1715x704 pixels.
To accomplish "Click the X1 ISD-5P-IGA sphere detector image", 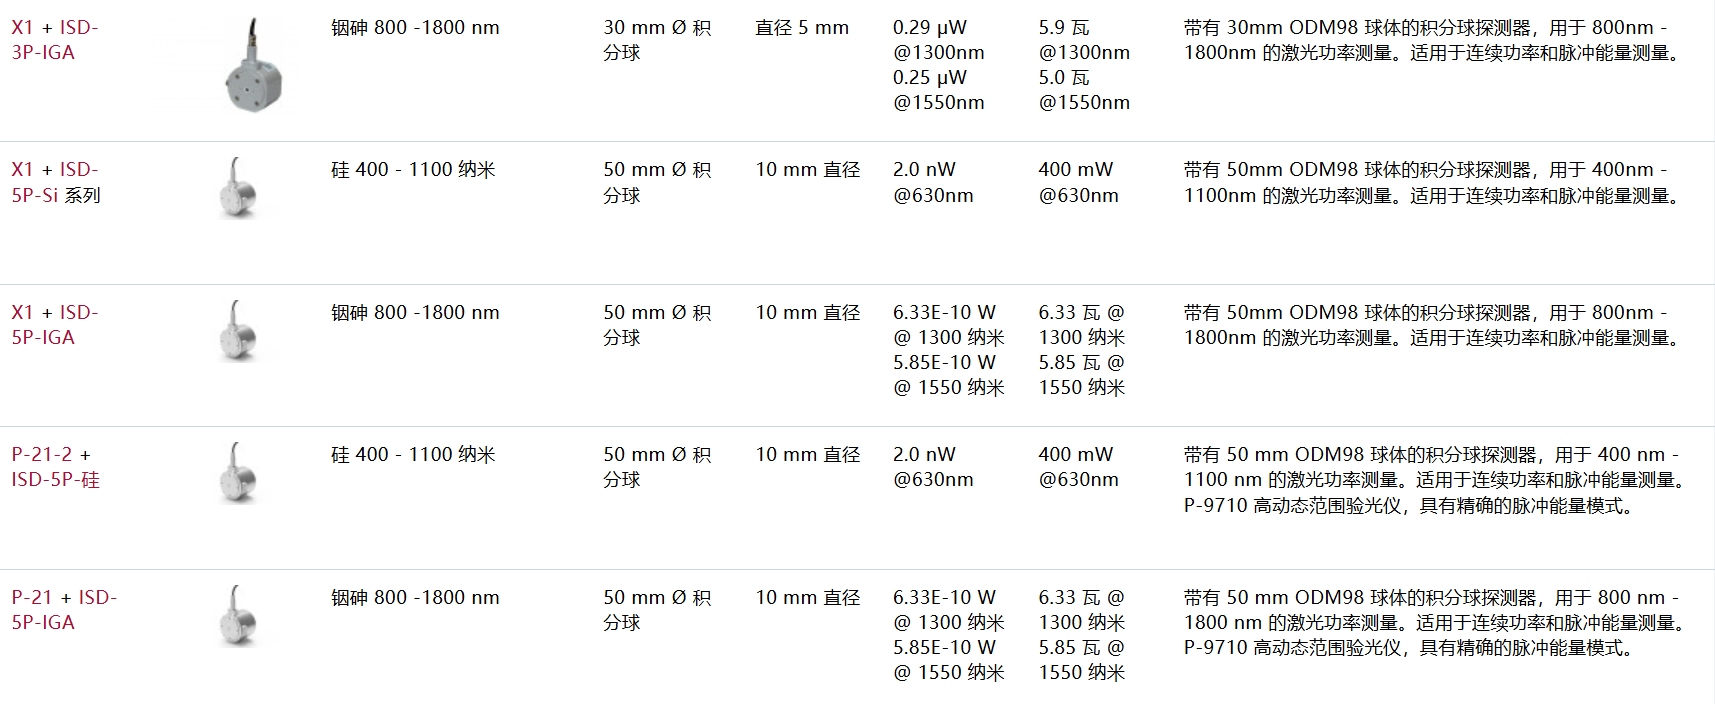I will (x=238, y=330).
